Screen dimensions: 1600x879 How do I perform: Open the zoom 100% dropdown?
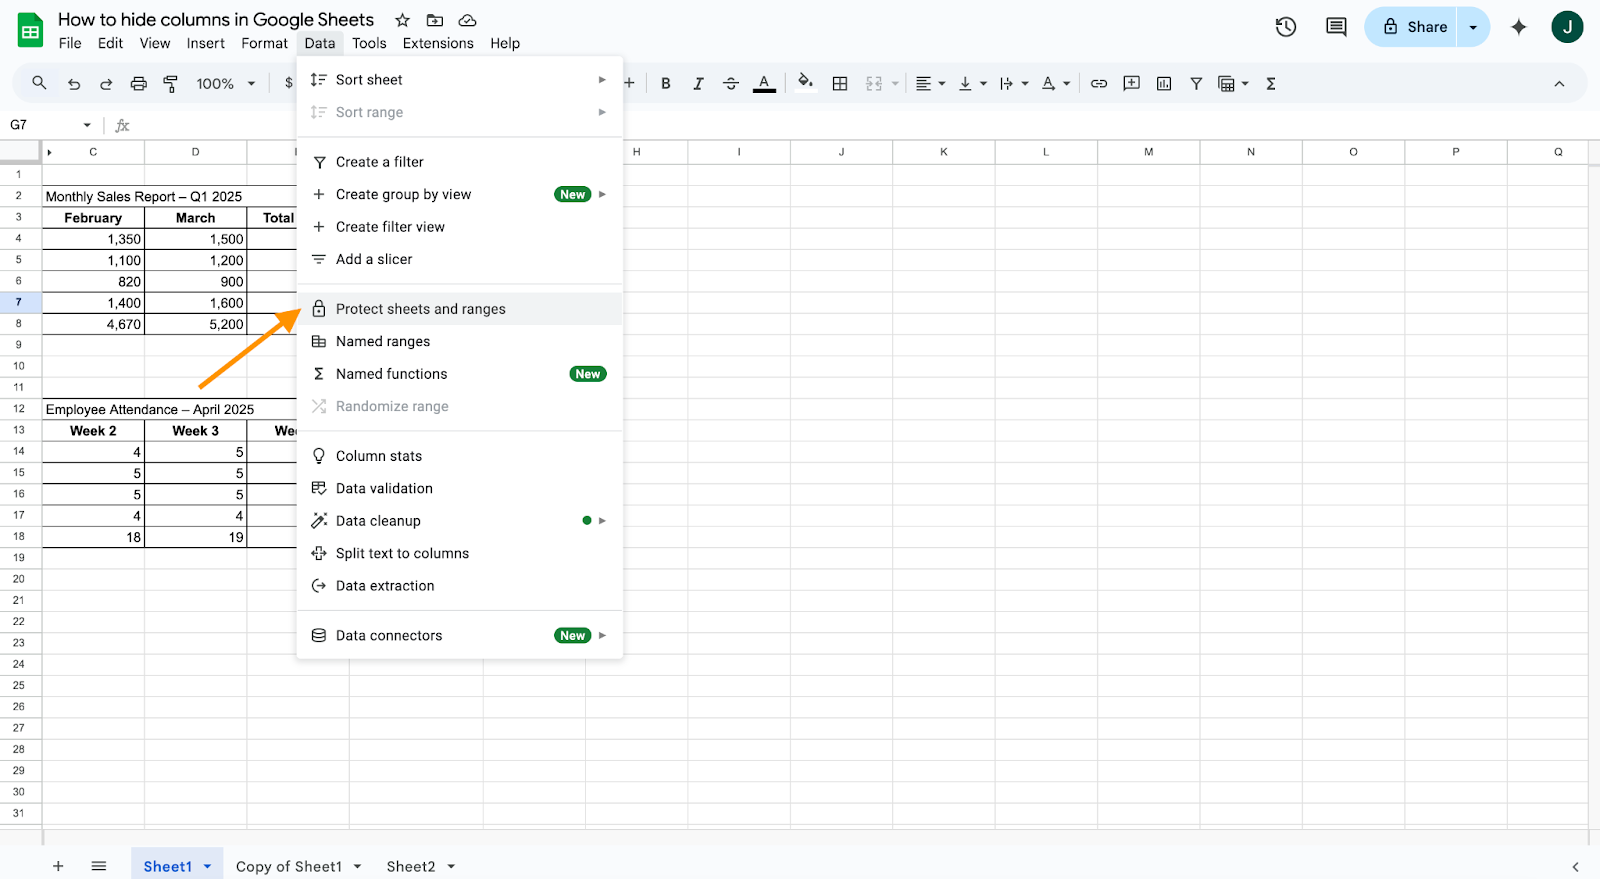click(x=226, y=84)
